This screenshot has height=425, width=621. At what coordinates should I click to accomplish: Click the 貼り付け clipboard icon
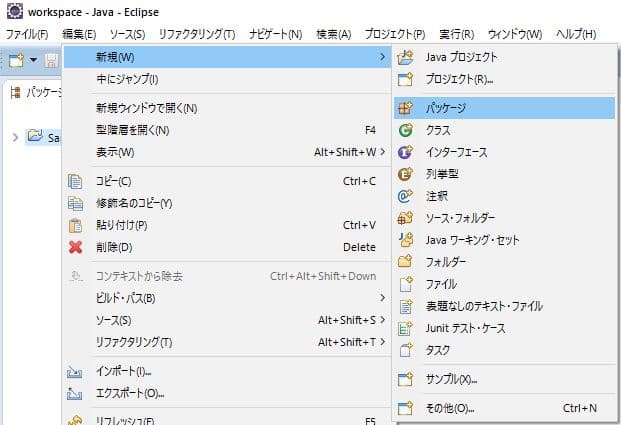(75, 225)
